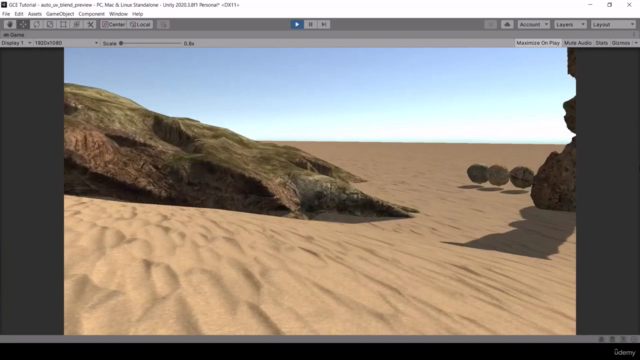The height and width of the screenshot is (360, 640).
Task: Toggle pivot mode Center button
Action: click(113, 24)
